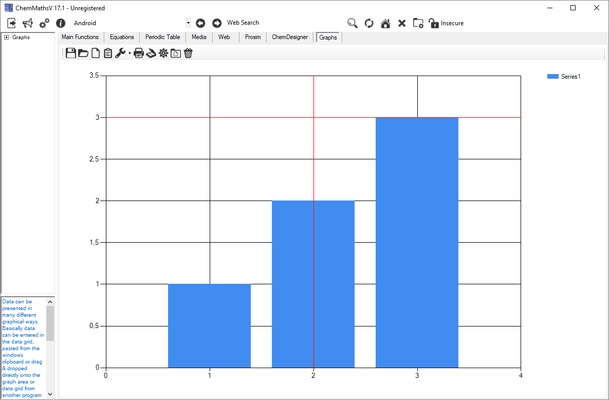Viewport: 609px width, 400px height.
Task: Delete graph with the trash bin icon
Action: pos(188,53)
